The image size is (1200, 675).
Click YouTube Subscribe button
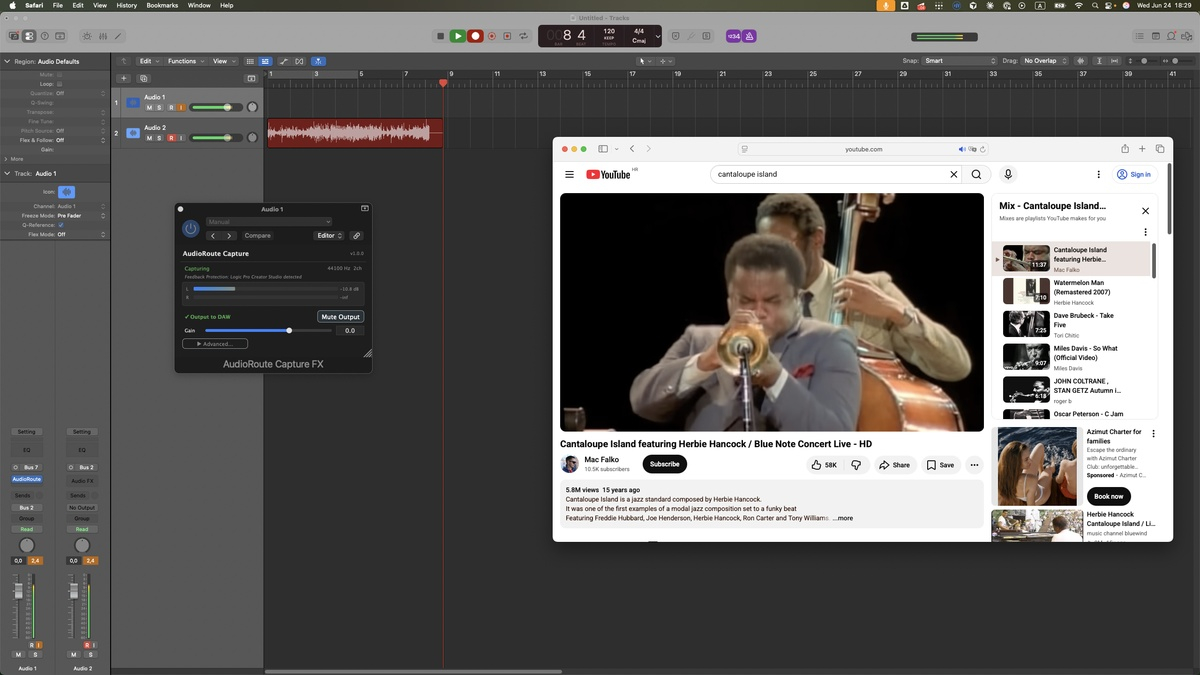[x=665, y=464]
